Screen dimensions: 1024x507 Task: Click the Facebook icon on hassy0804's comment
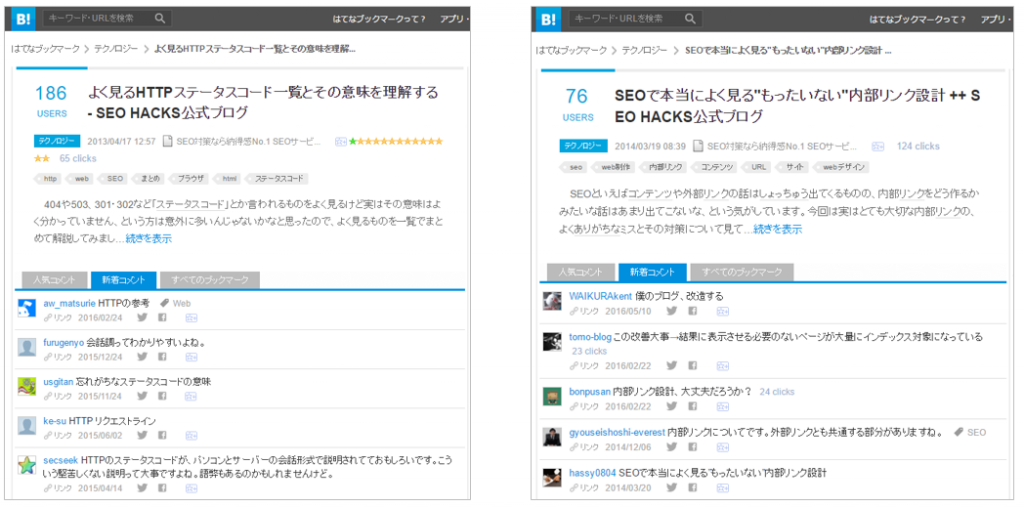(x=692, y=487)
